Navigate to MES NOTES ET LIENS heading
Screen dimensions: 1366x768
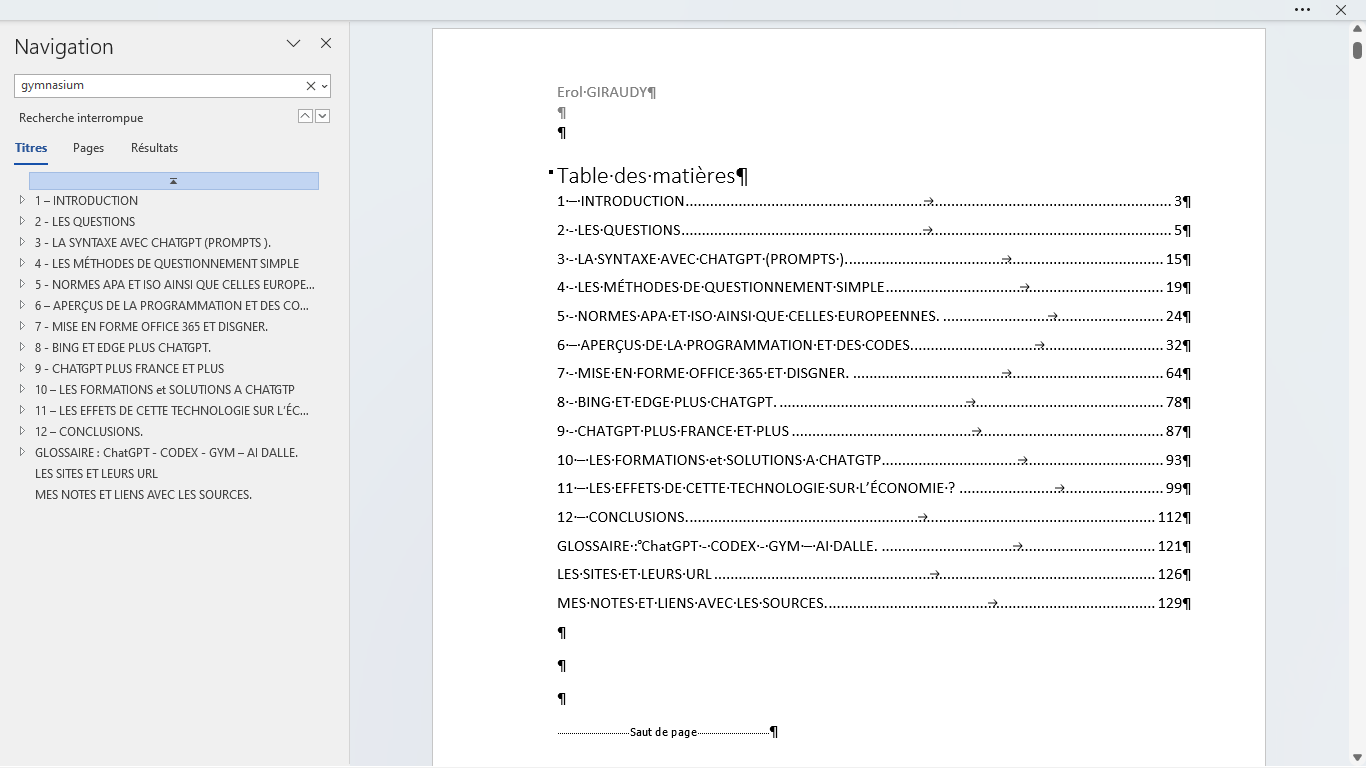click(x=143, y=495)
